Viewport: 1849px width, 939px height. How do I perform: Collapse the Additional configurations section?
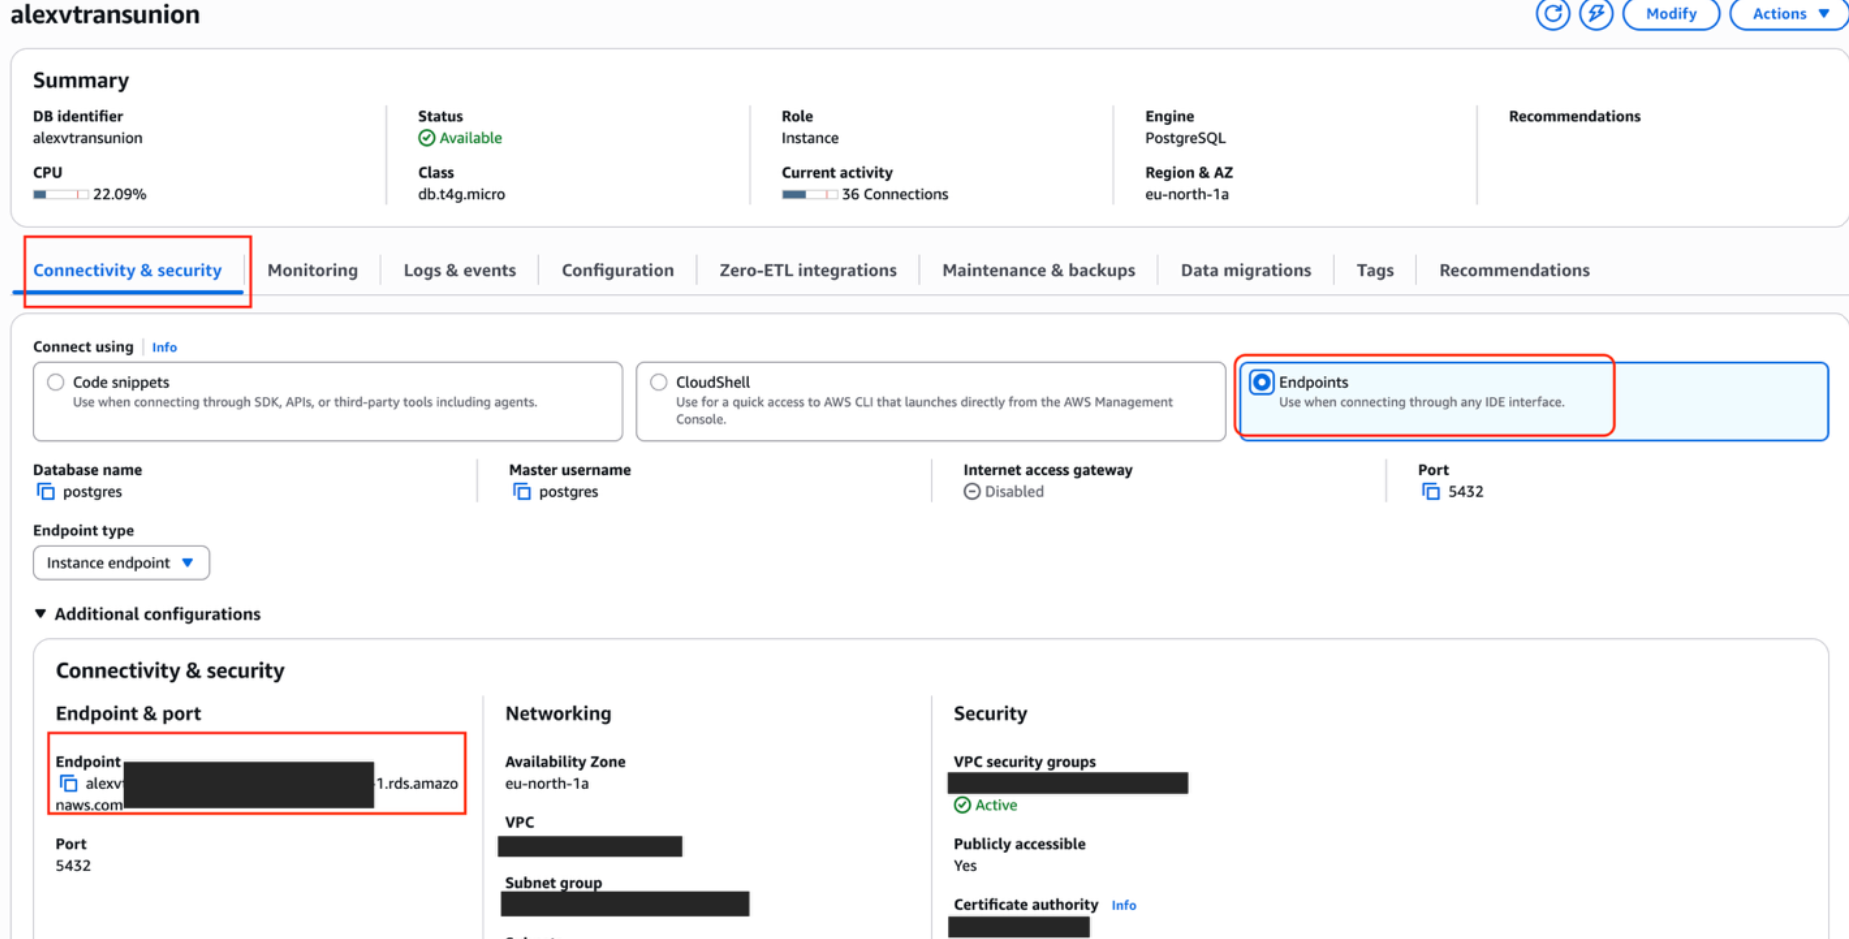pyautogui.click(x=147, y=614)
